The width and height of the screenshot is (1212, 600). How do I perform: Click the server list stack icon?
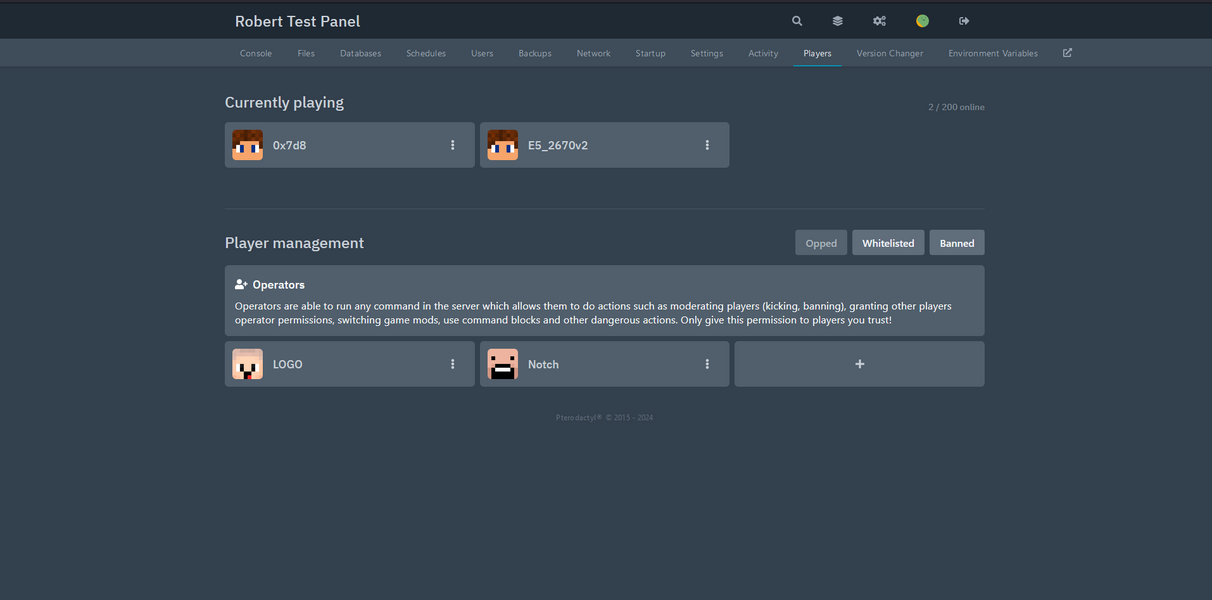(837, 20)
